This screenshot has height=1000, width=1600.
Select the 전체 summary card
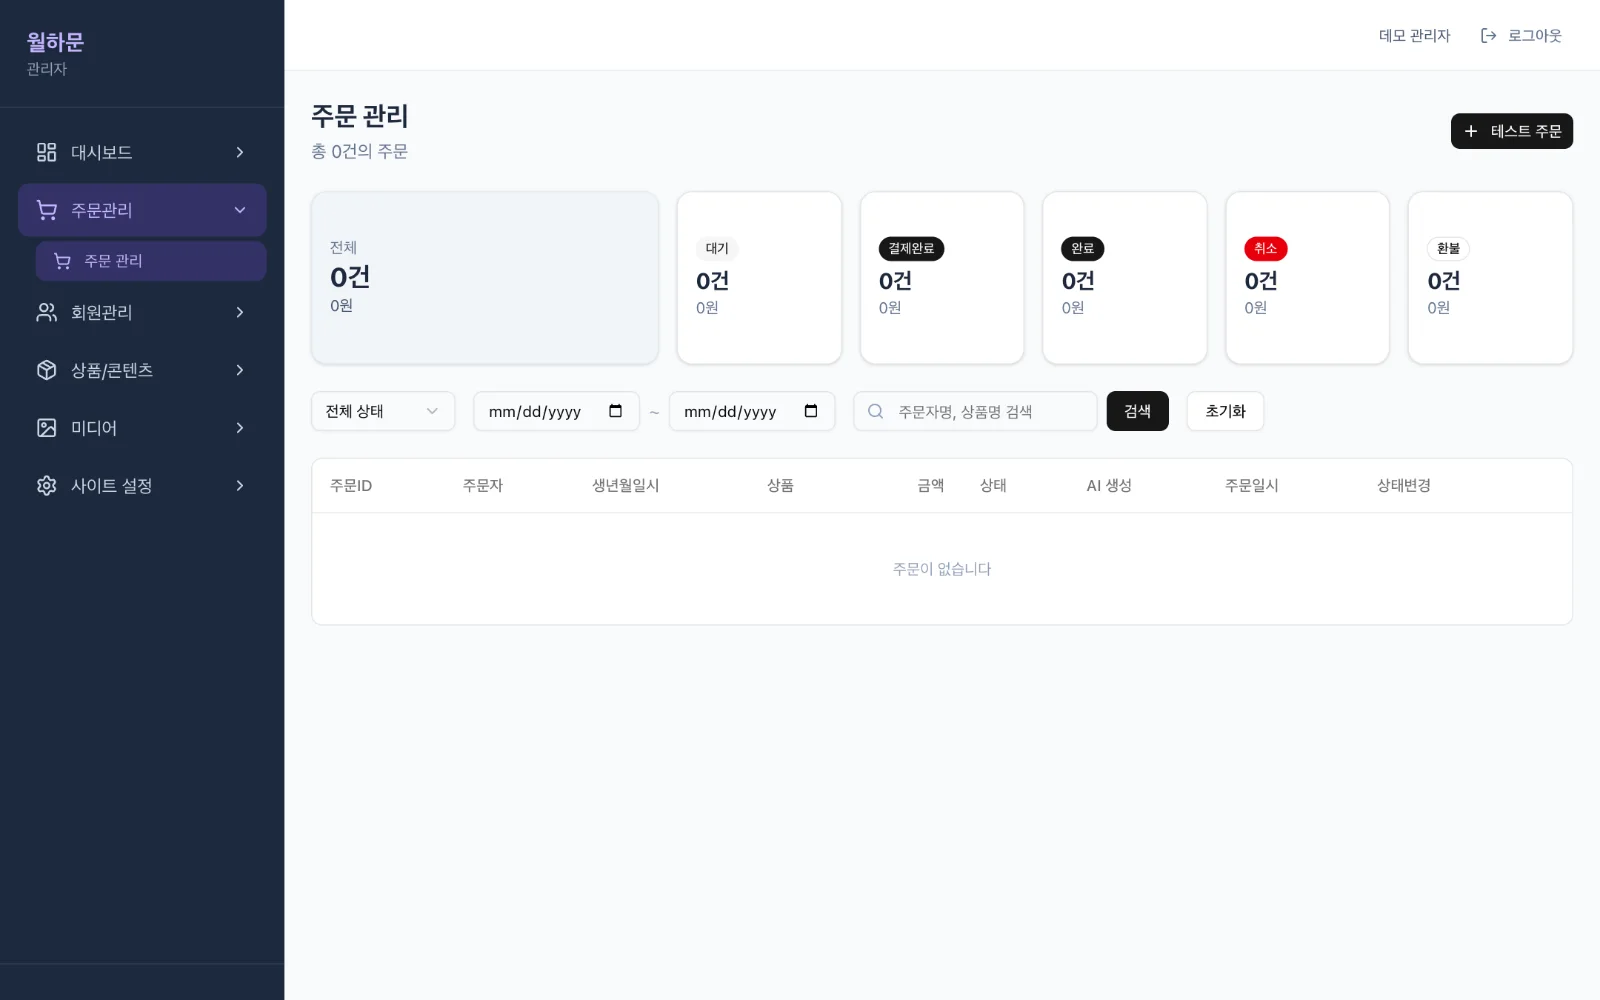click(x=485, y=278)
